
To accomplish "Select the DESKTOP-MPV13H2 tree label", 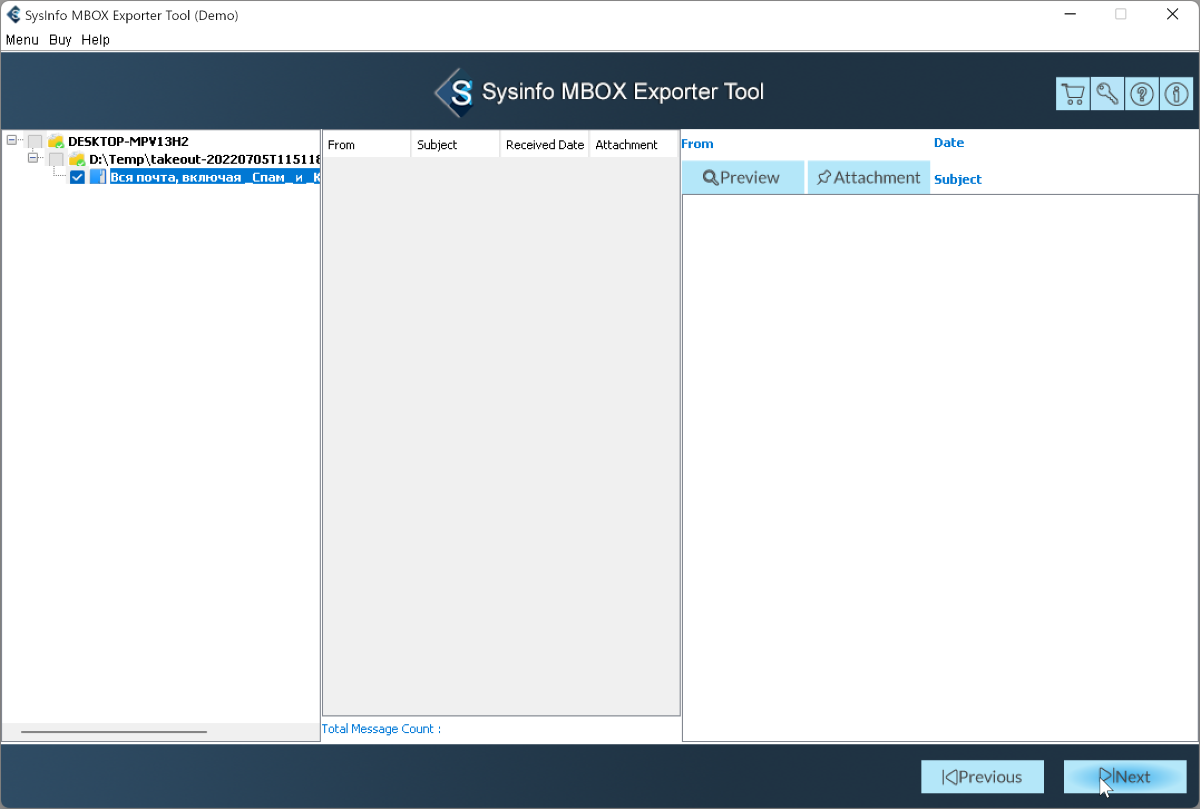I will click(128, 142).
